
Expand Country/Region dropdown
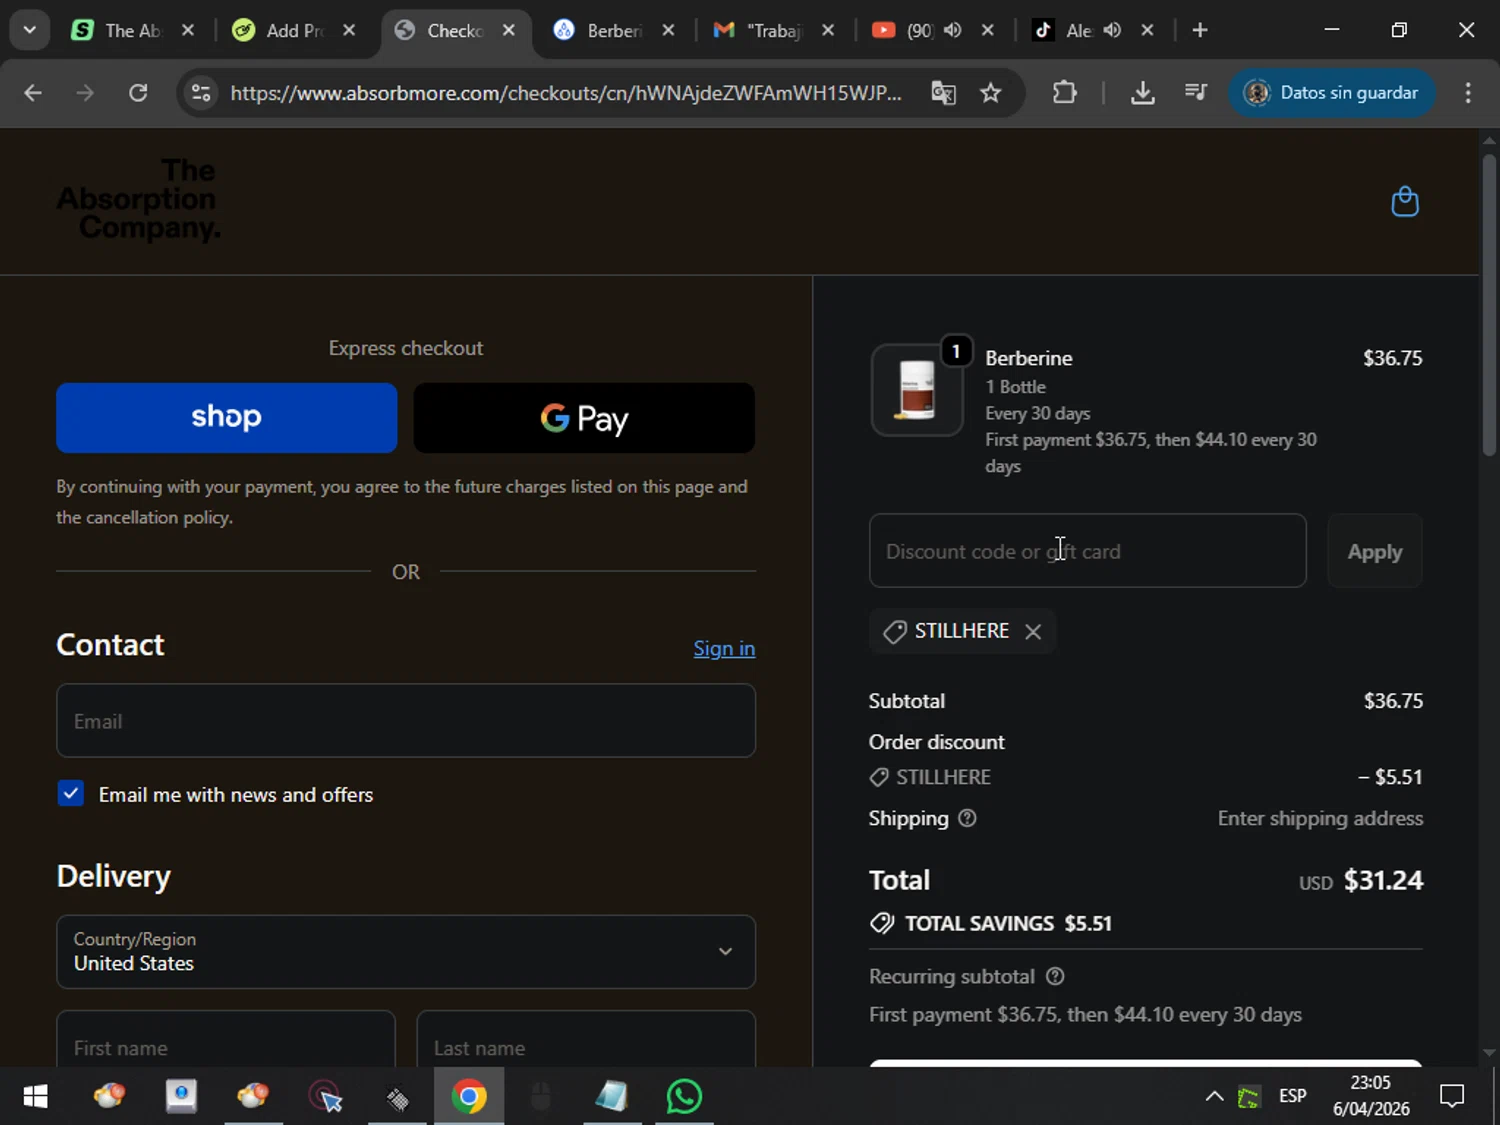(406, 952)
